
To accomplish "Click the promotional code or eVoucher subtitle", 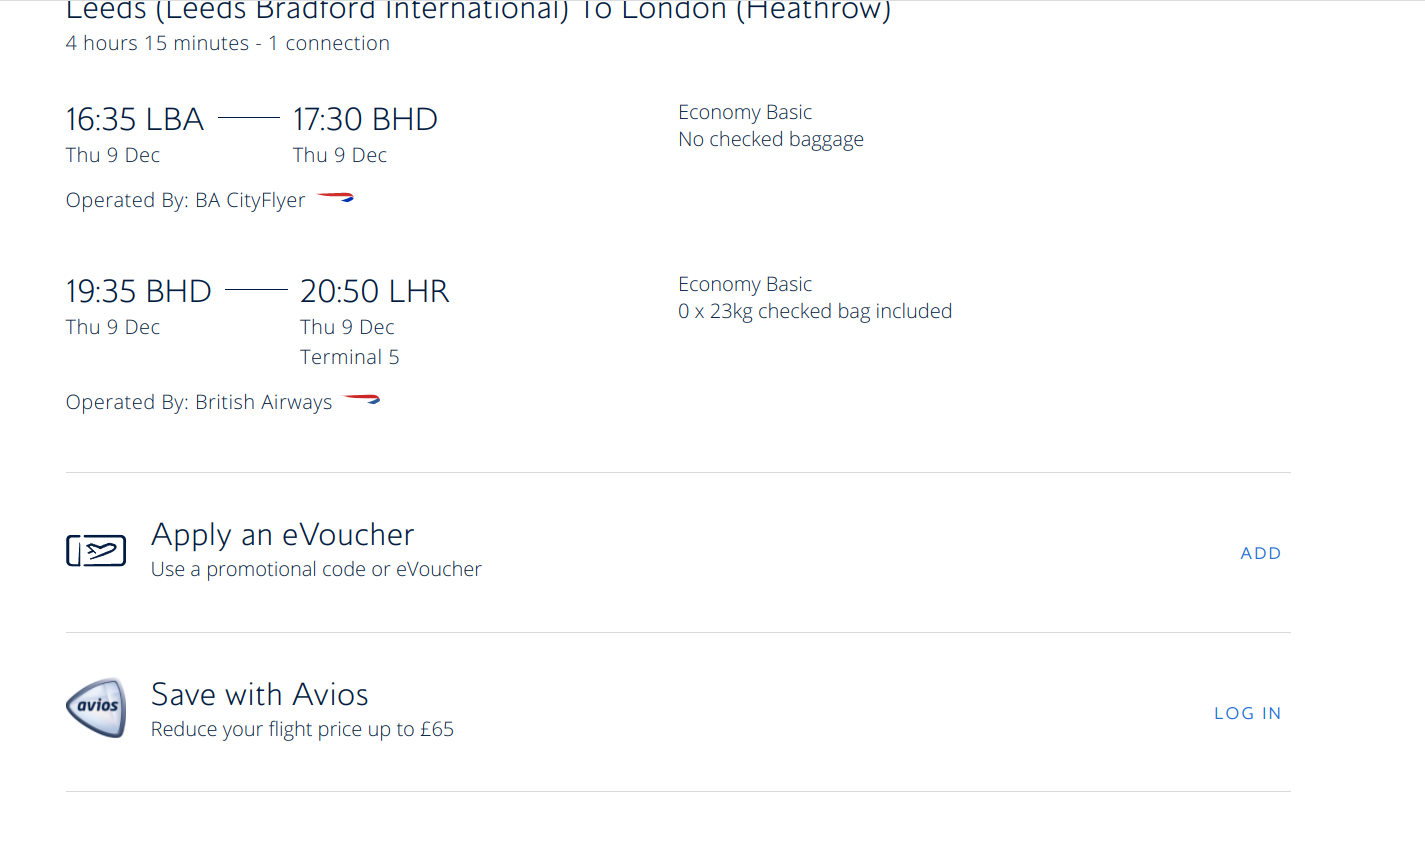I will pyautogui.click(x=316, y=569).
